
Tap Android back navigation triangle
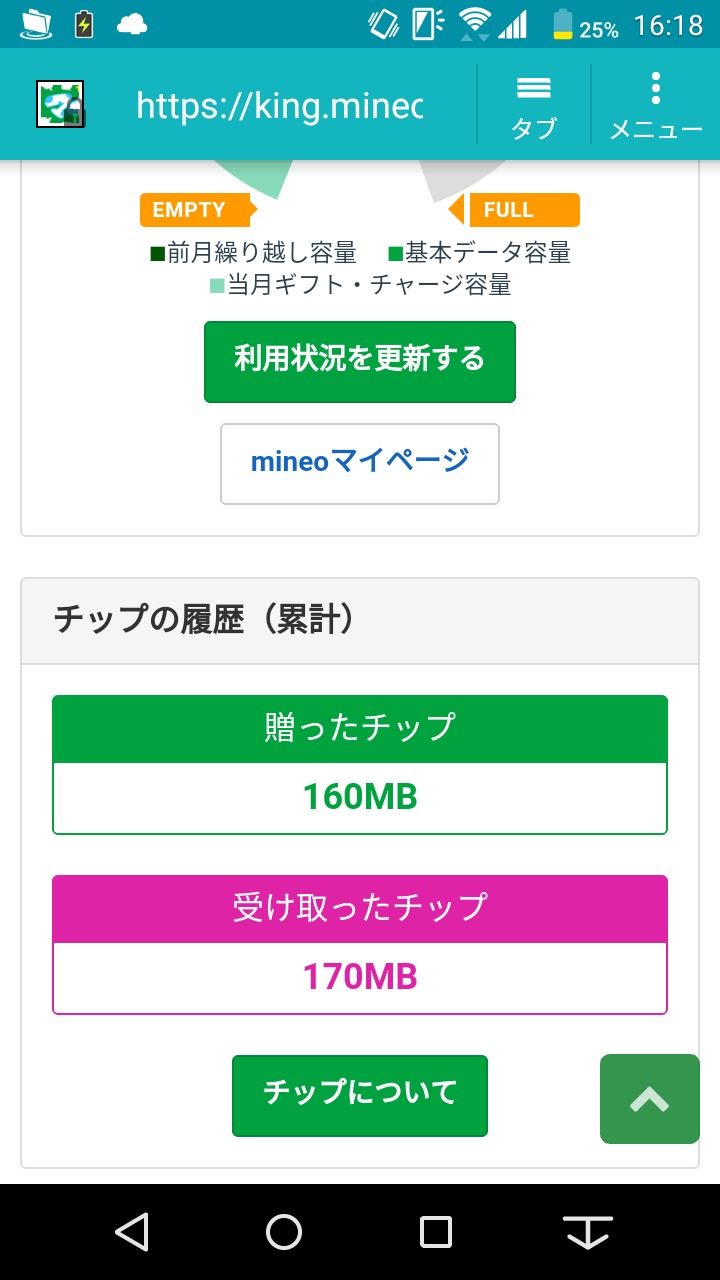pos(132,1232)
